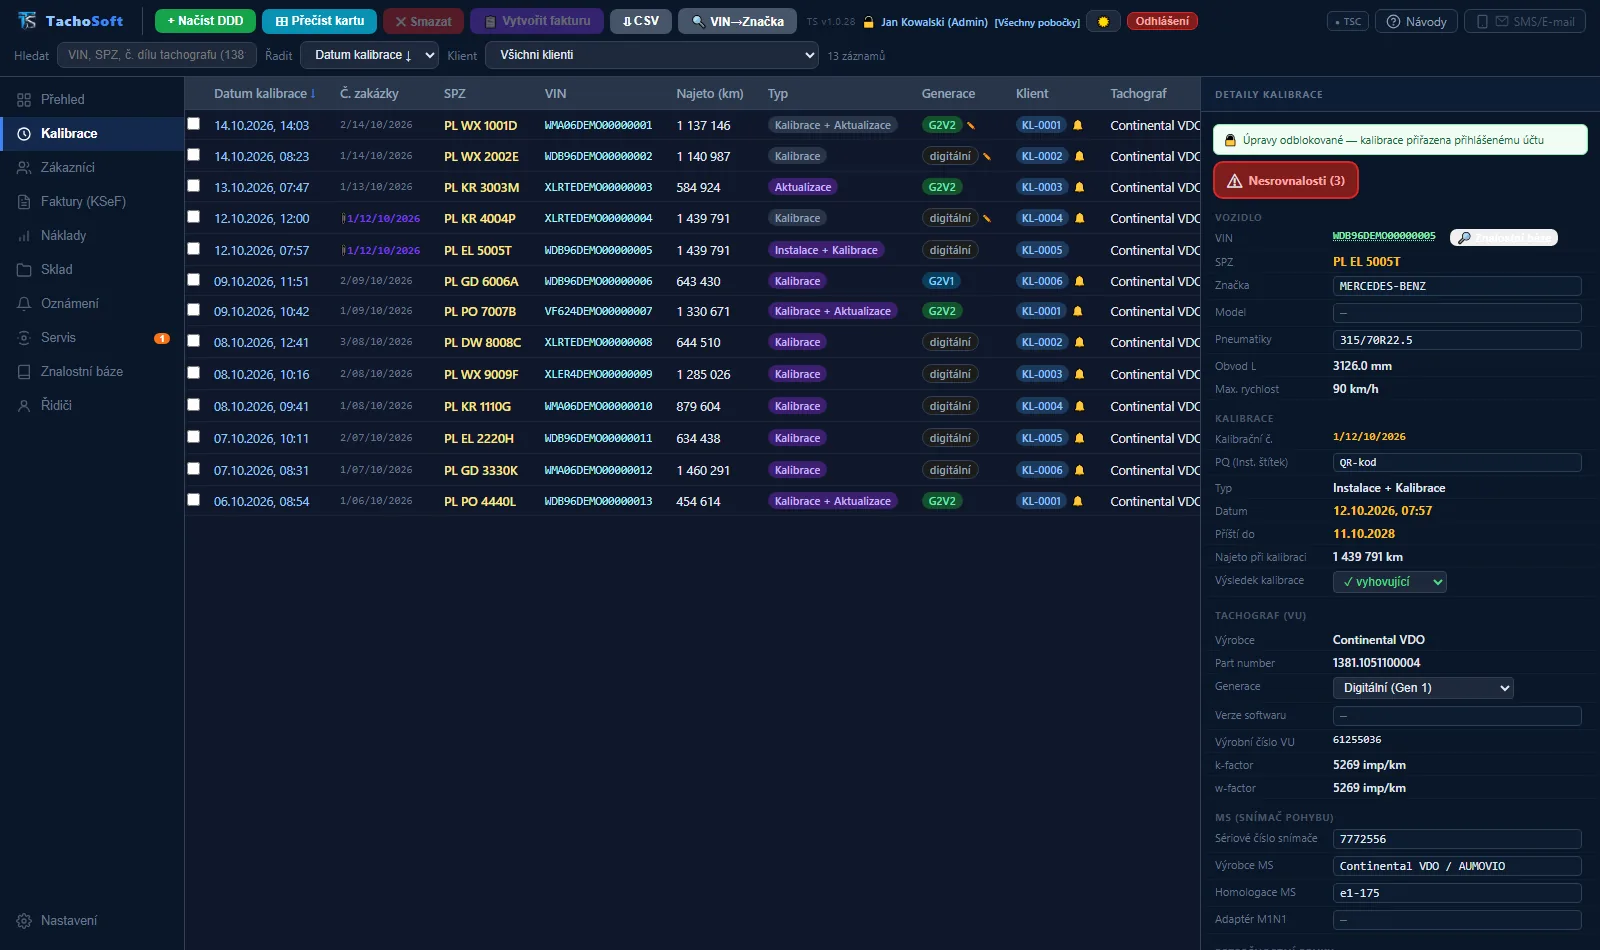Open Nastavení gear icon
This screenshot has width=1600, height=950.
(24, 921)
